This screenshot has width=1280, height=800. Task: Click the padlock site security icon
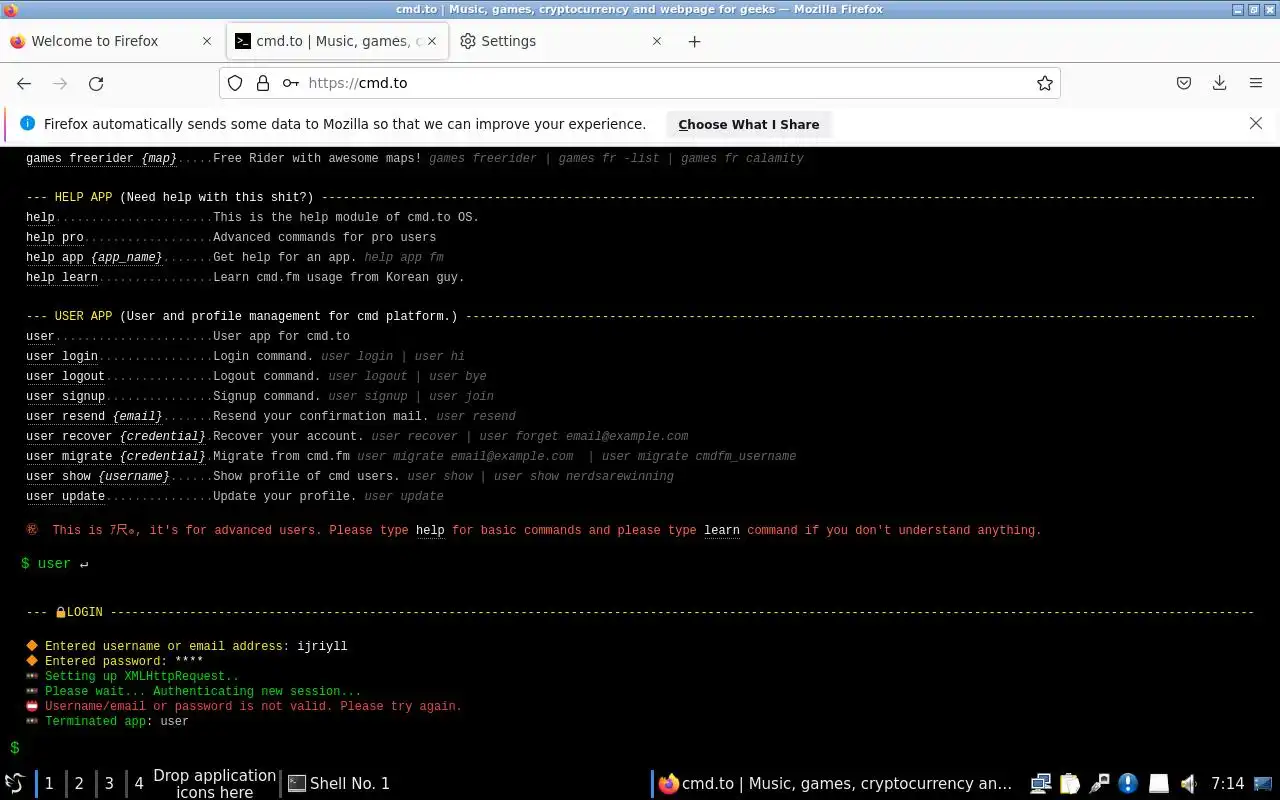263,83
